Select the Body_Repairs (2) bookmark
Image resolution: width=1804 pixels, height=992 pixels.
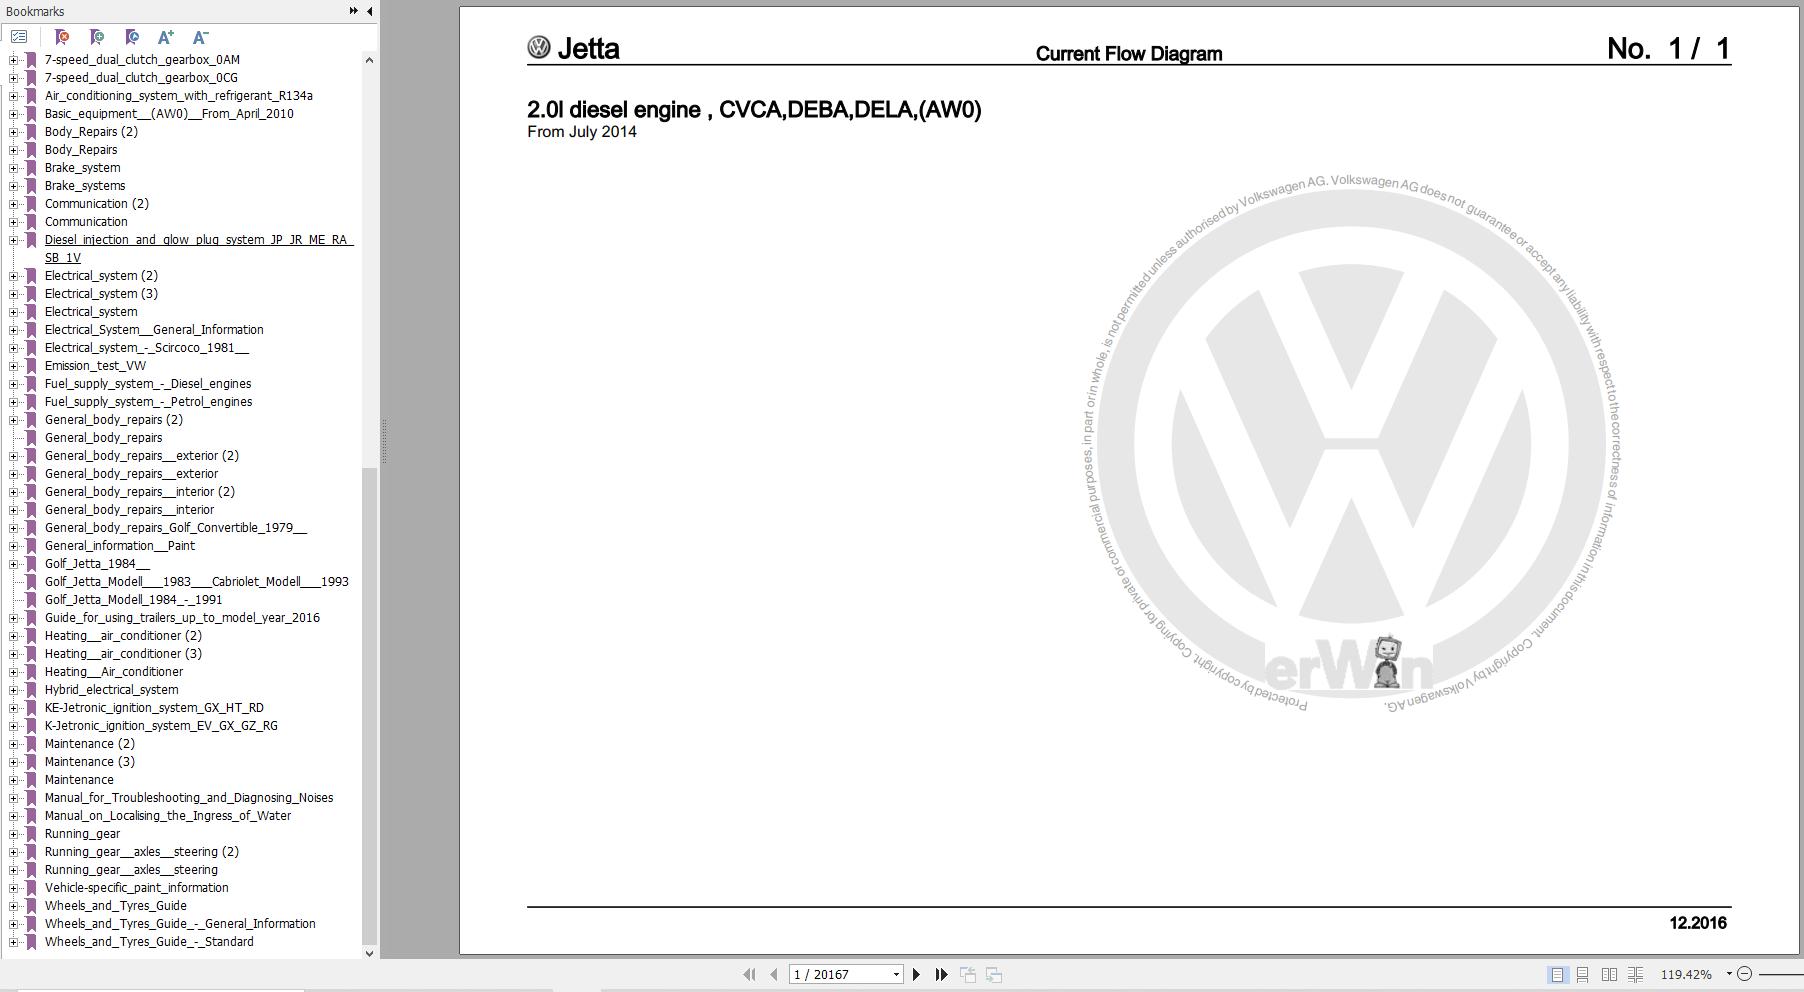[91, 132]
